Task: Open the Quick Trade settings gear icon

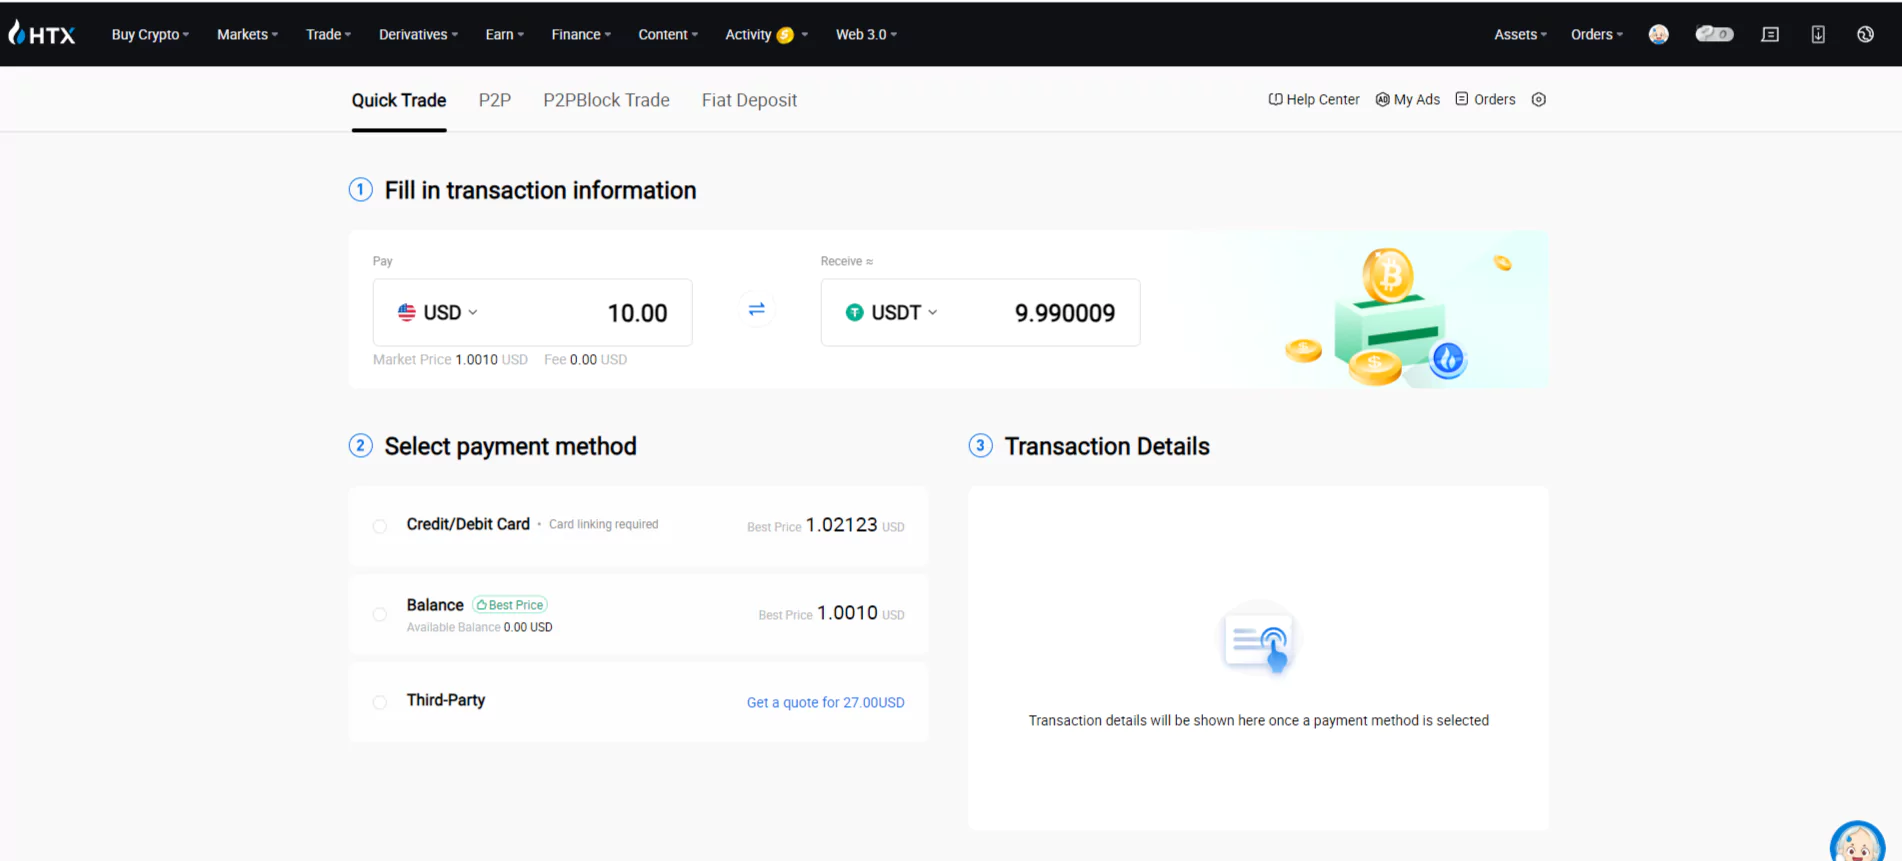Action: [x=1539, y=99]
